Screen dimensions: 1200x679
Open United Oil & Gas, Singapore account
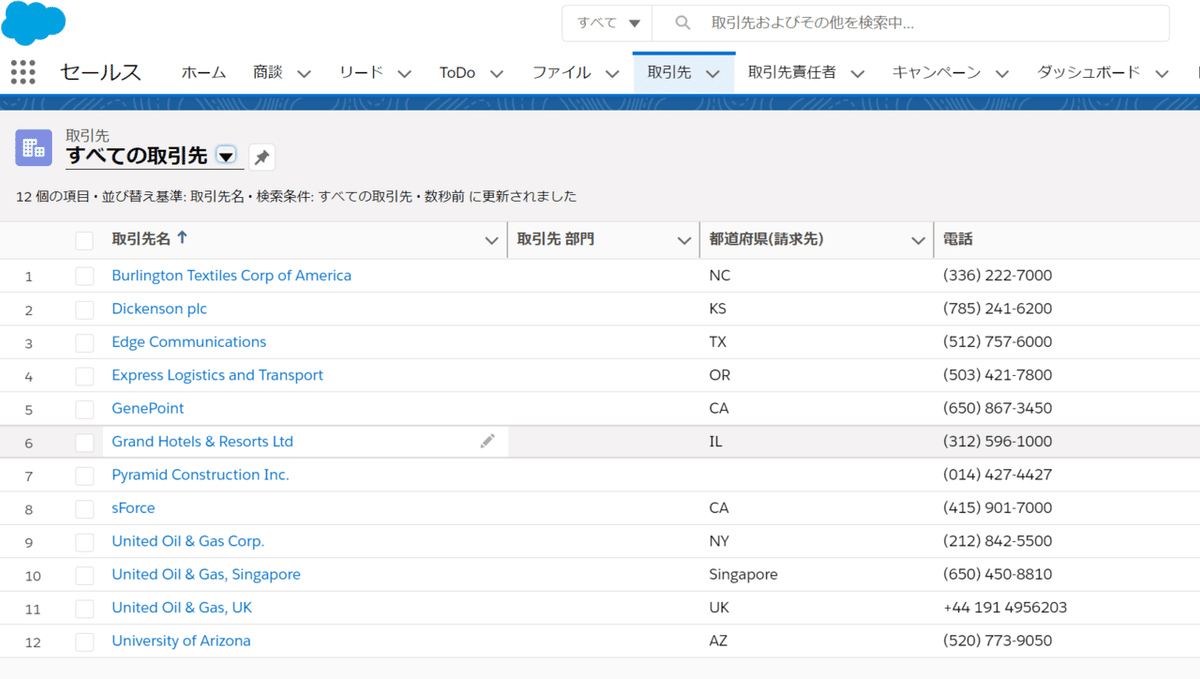[x=206, y=574]
